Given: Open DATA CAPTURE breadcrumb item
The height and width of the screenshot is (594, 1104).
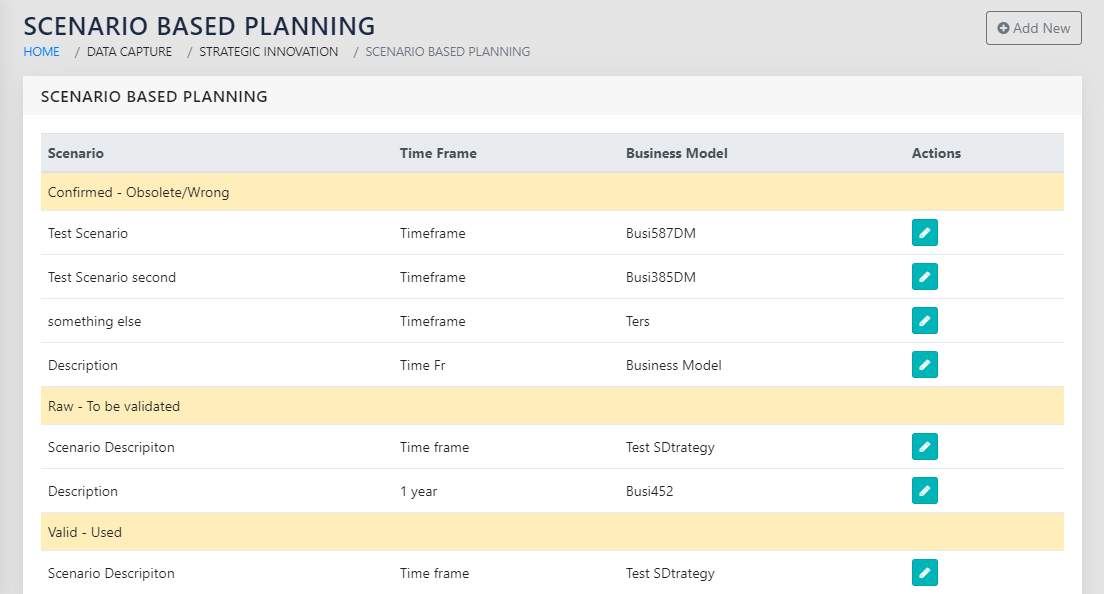Looking at the screenshot, I should coord(129,51).
